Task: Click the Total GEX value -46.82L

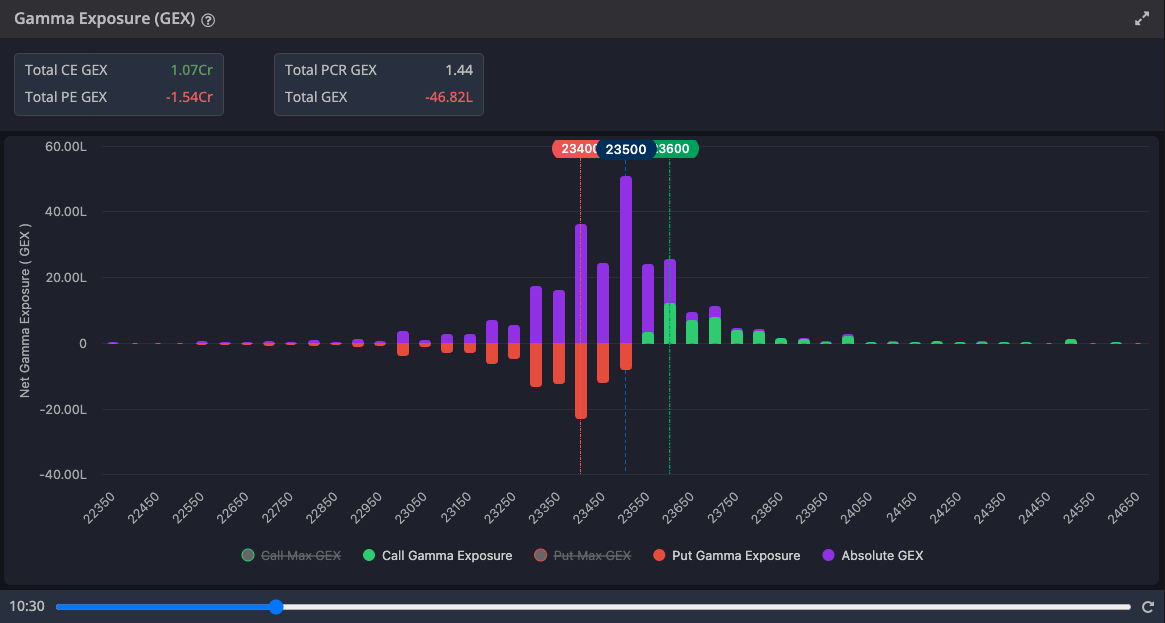Action: pyautogui.click(x=450, y=97)
